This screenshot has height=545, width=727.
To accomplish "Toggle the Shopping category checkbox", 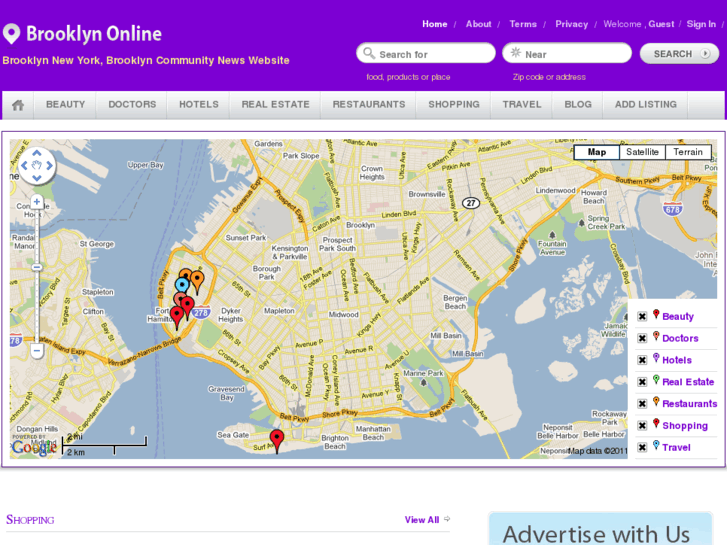I will coord(642,425).
